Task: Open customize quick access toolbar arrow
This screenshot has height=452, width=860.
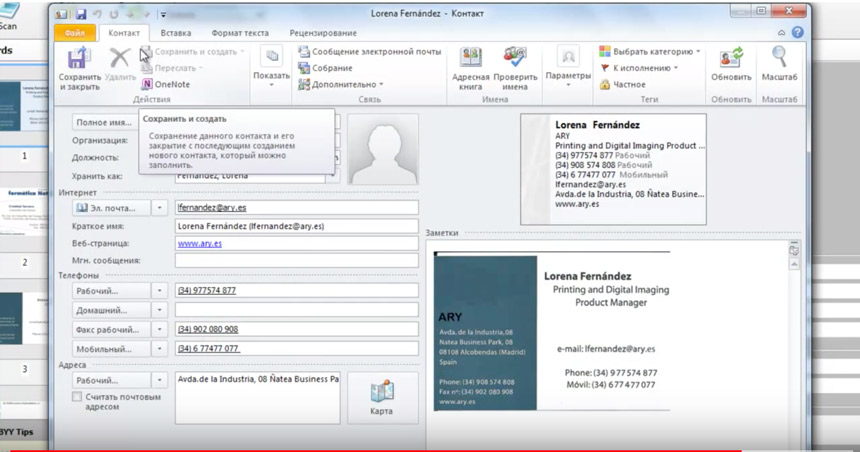Action: (163, 15)
